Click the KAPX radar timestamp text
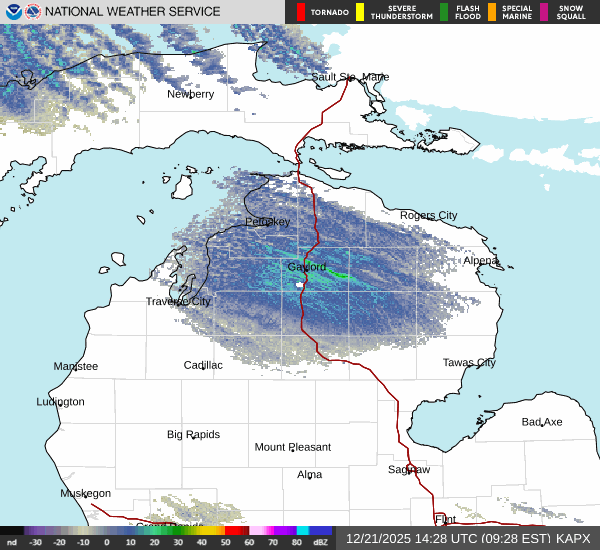Image resolution: width=600 pixels, height=550 pixels. point(468,538)
